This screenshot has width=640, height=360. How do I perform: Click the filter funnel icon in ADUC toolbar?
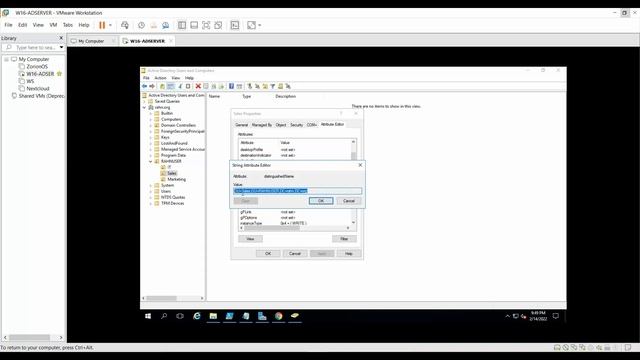[x=273, y=86]
